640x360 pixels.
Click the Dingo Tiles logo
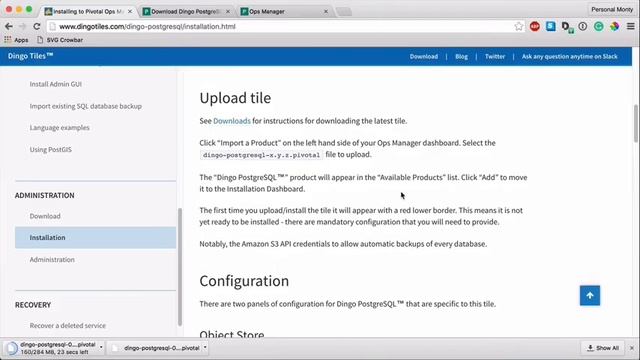(31, 56)
